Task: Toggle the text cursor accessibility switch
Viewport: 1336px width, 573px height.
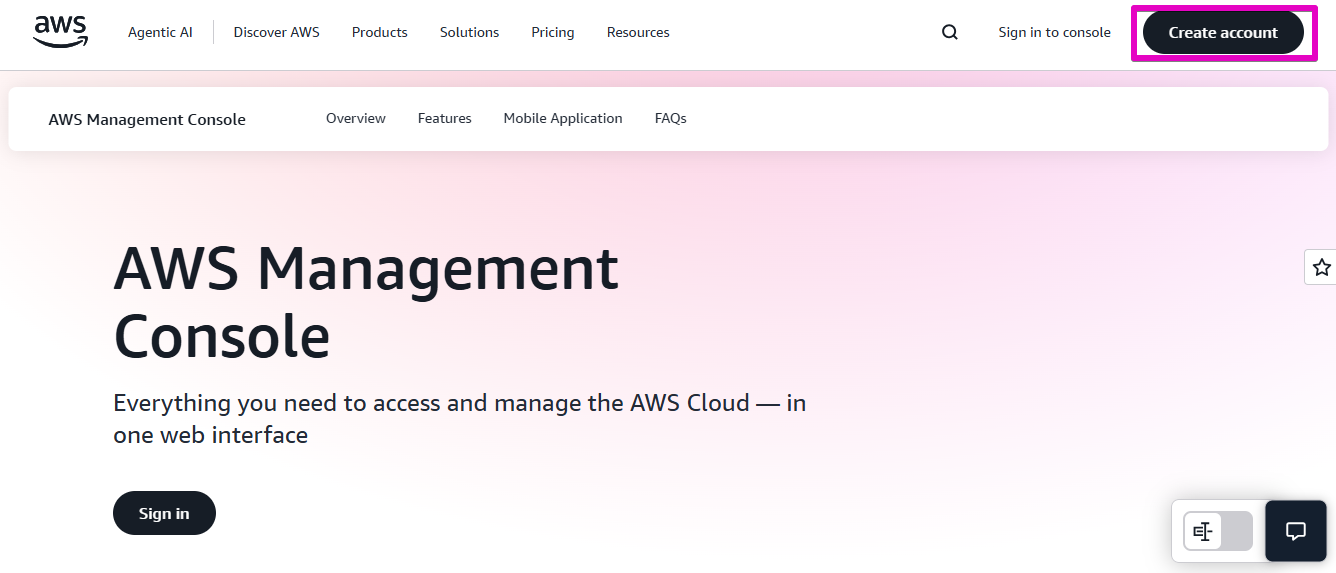Action: click(x=1218, y=531)
